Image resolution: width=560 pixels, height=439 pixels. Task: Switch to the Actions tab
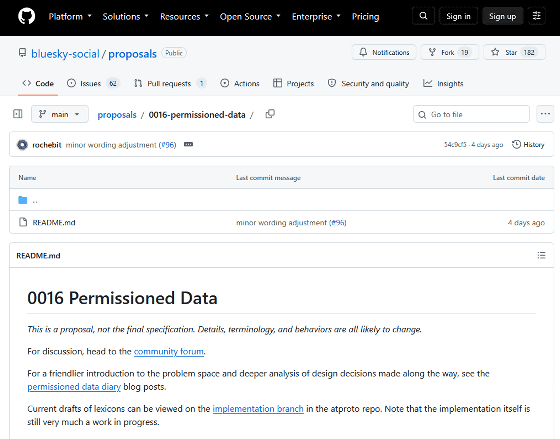pos(240,83)
